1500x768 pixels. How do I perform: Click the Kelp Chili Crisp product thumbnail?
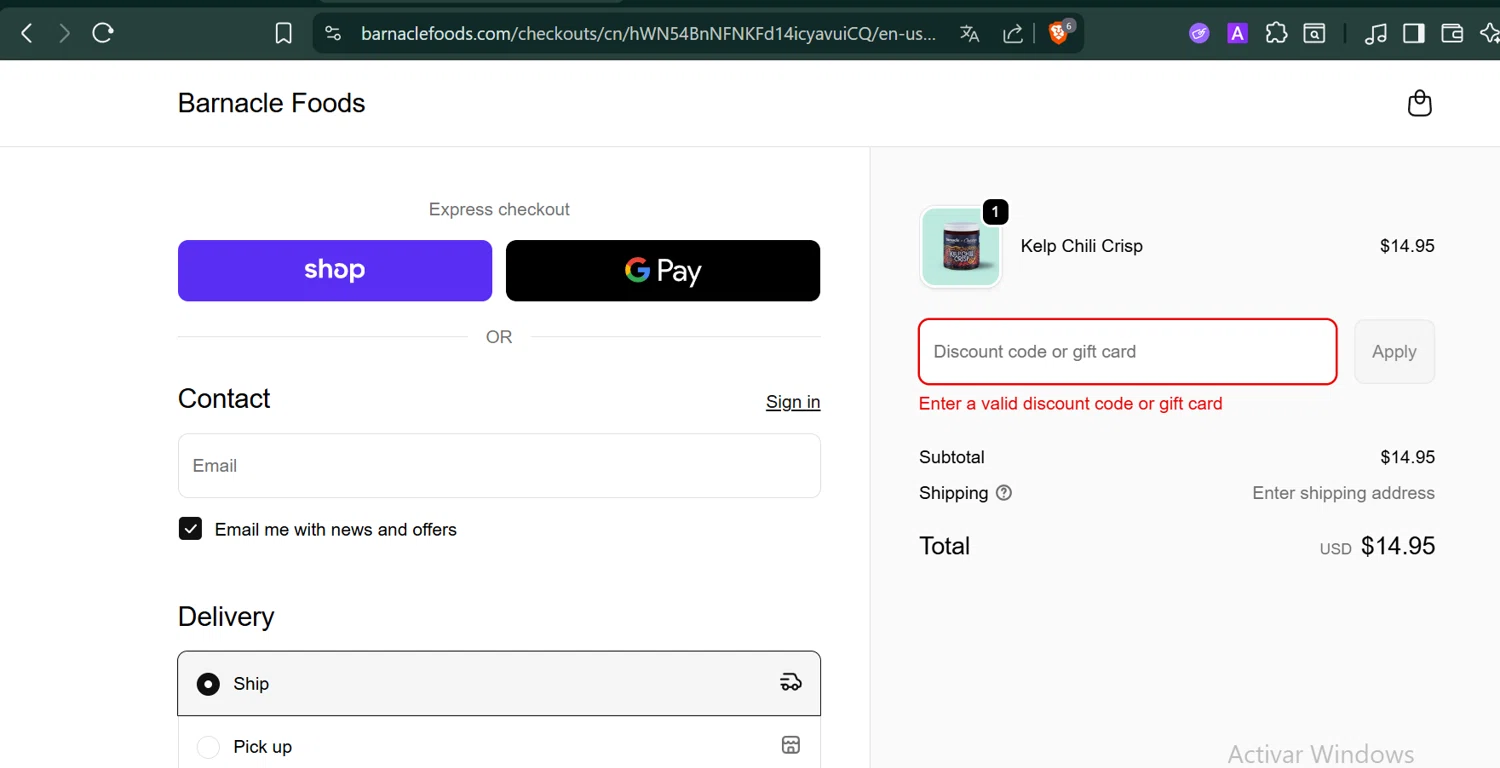[x=960, y=247]
